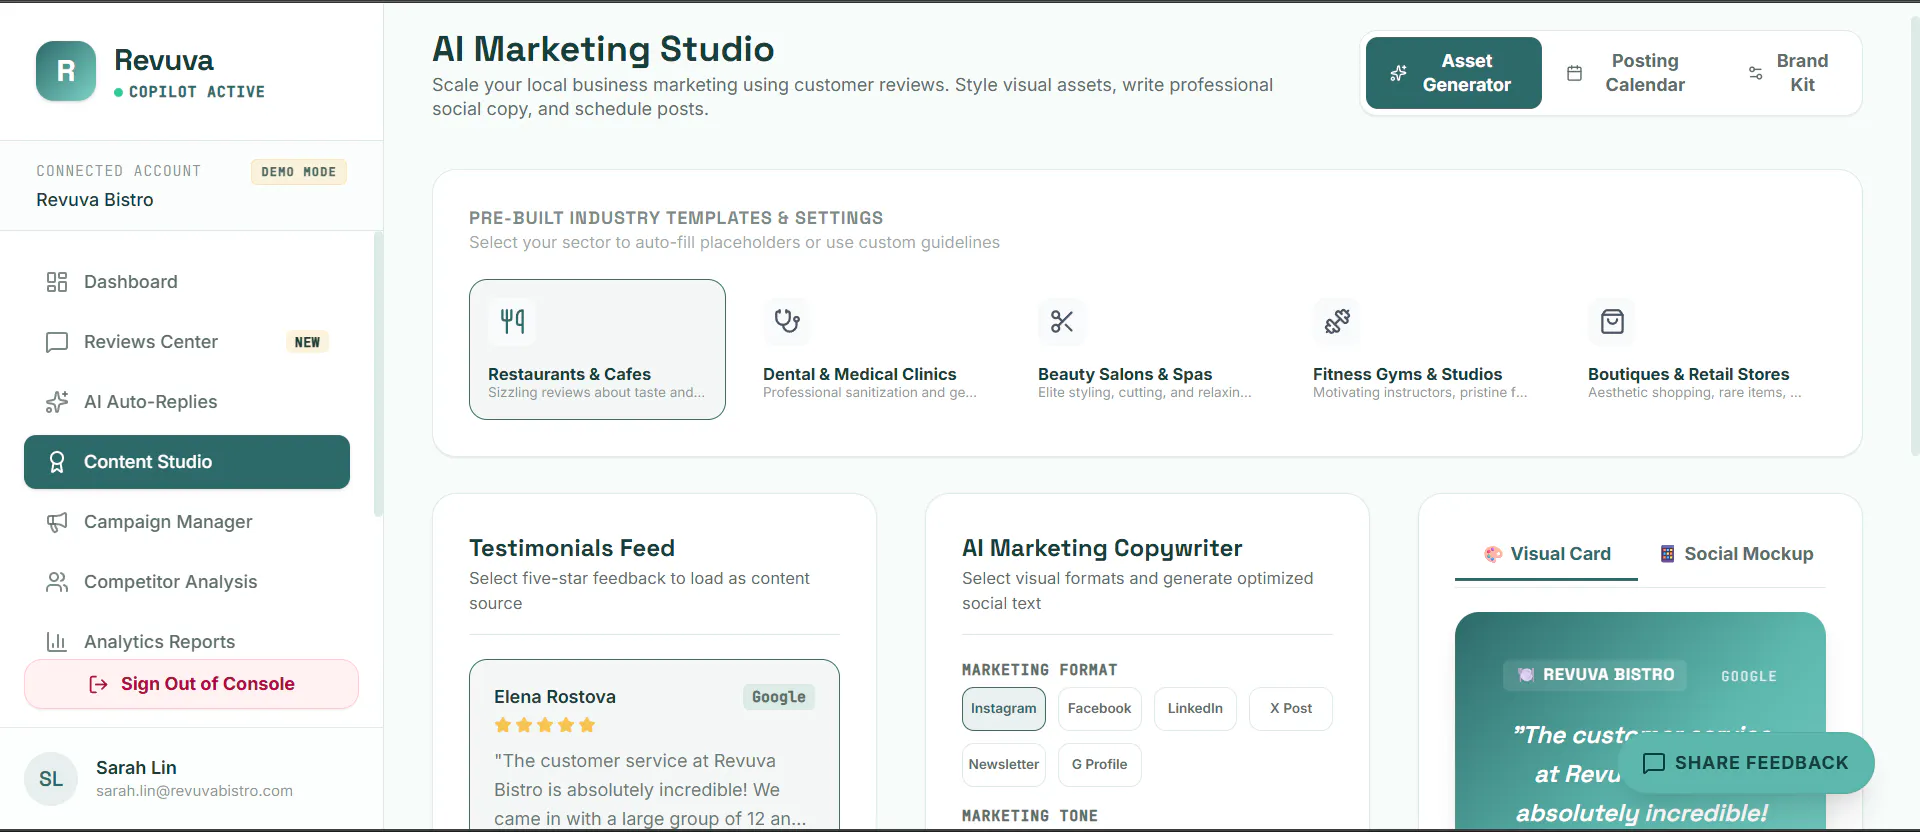Click the Boutiques shopping bag icon

[1612, 321]
